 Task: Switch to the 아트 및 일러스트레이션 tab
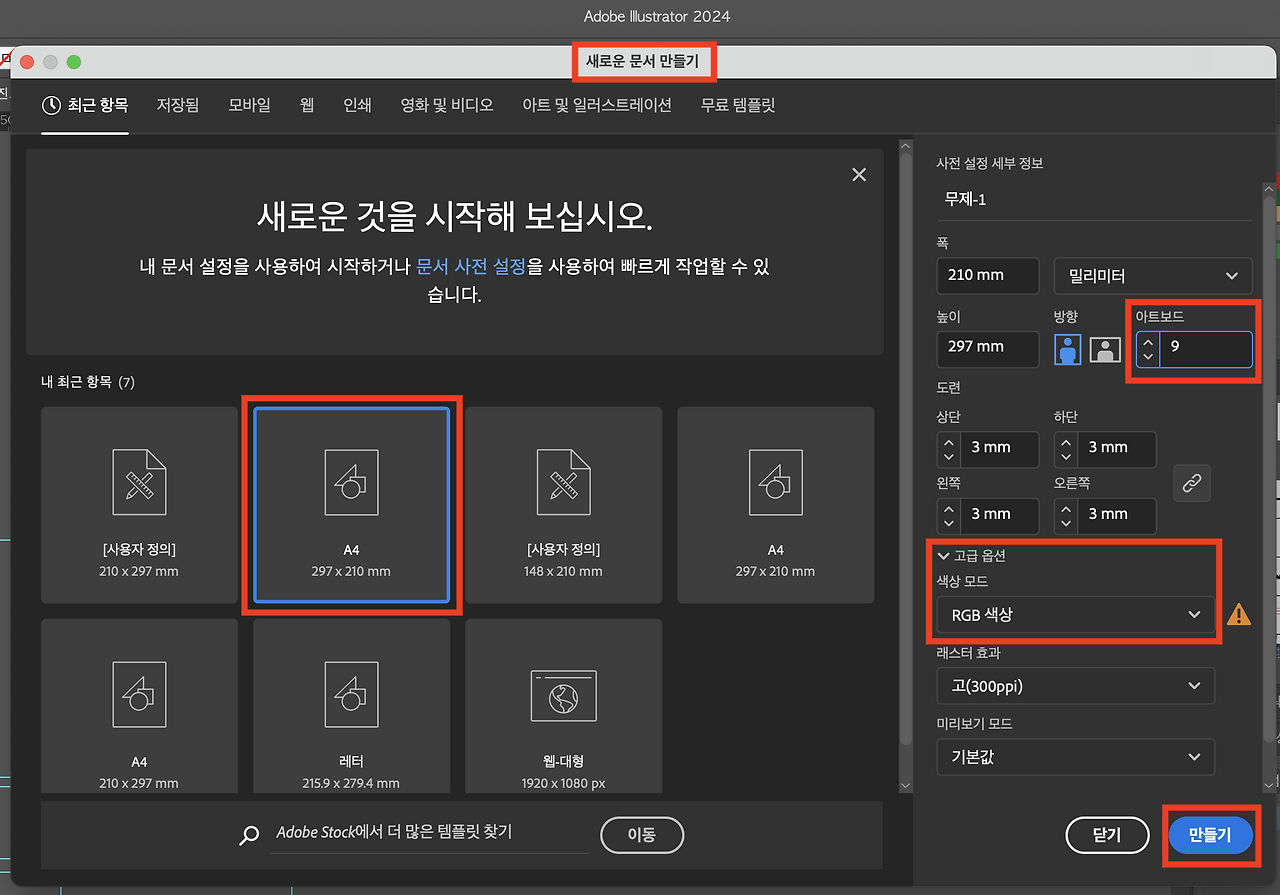coord(597,105)
